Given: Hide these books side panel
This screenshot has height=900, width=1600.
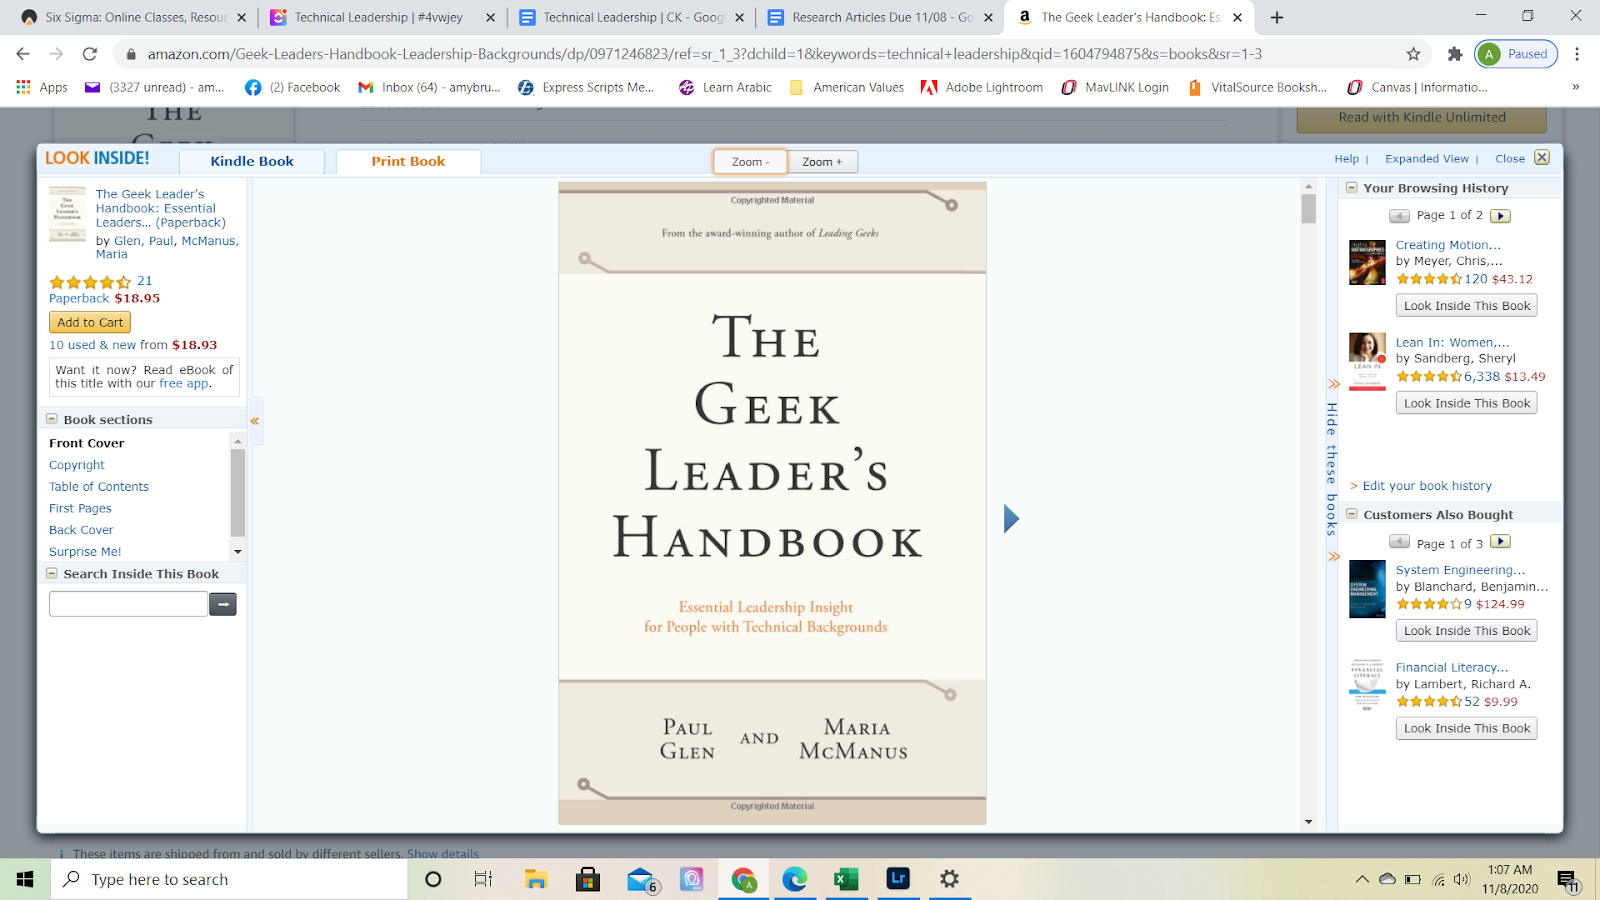Looking at the screenshot, I should (x=1332, y=469).
